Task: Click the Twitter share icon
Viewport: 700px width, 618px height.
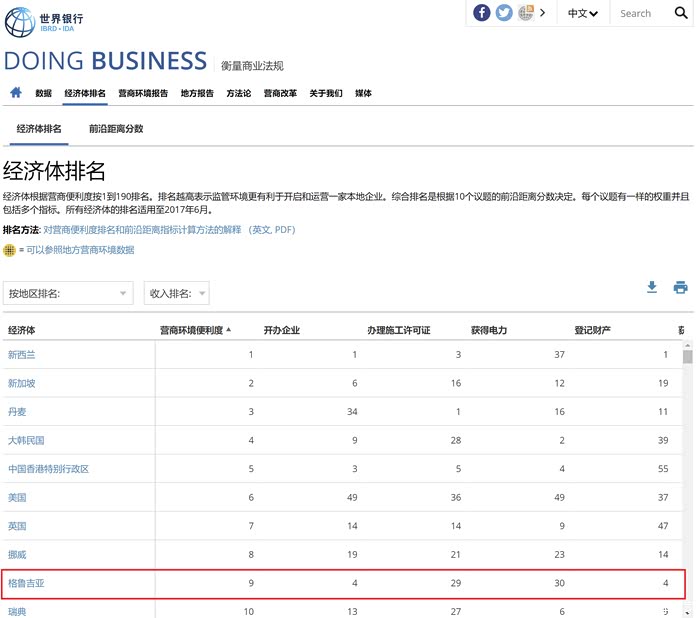Action: coord(504,13)
